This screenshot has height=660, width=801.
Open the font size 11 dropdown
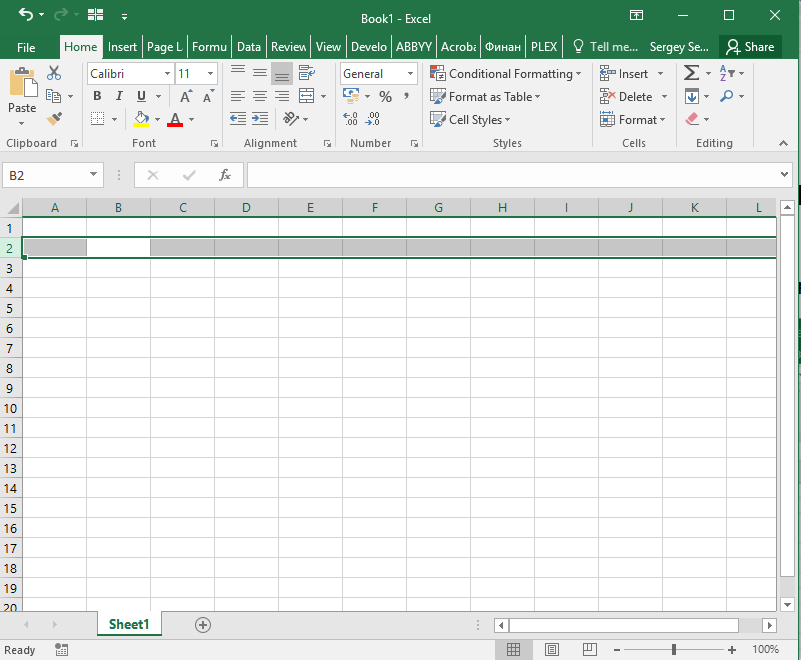click(x=210, y=74)
